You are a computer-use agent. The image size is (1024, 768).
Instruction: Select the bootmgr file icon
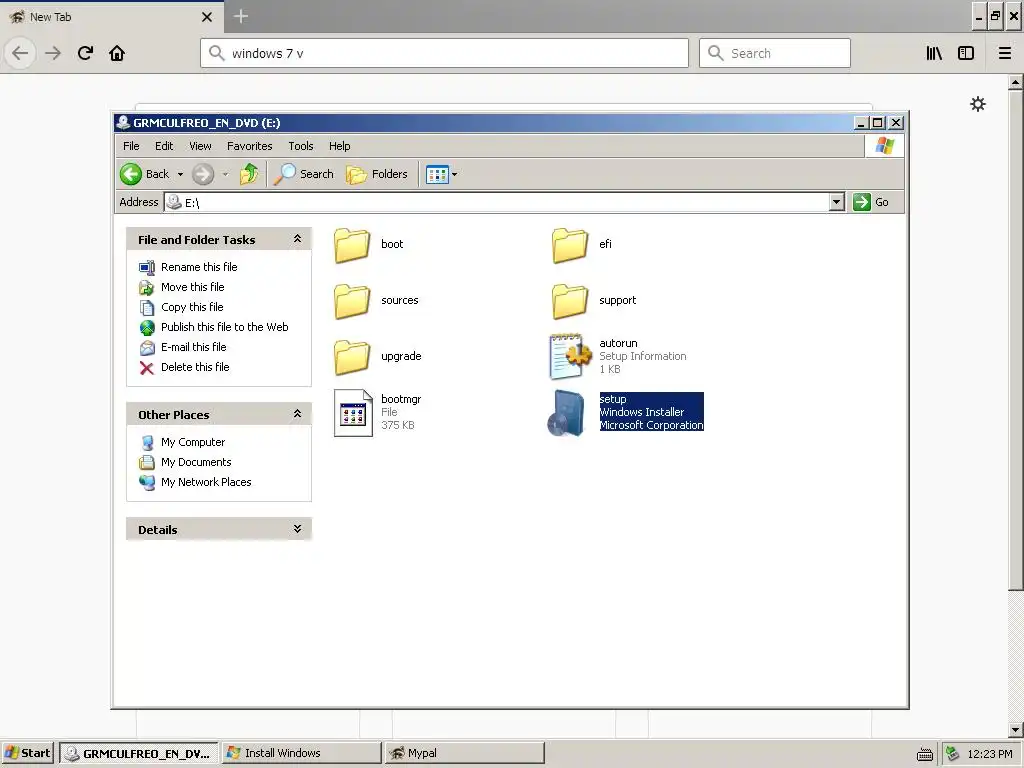click(x=353, y=413)
